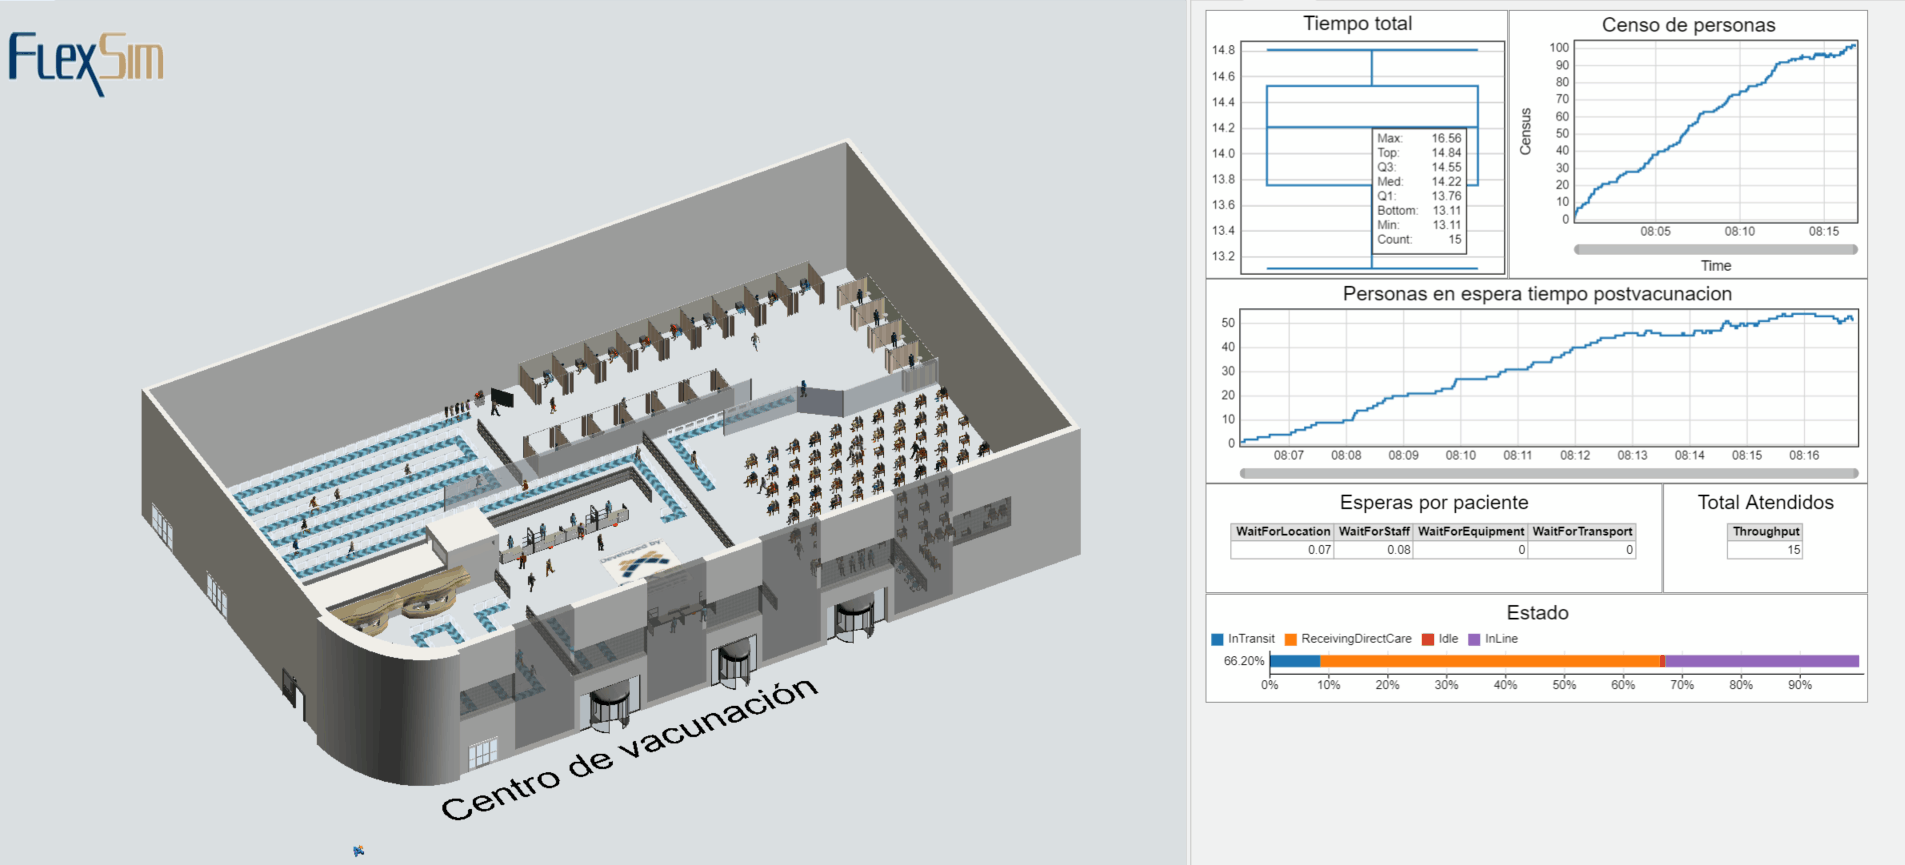1905x865 pixels.
Task: Click the blue InTransit legend square
Action: (x=1217, y=639)
